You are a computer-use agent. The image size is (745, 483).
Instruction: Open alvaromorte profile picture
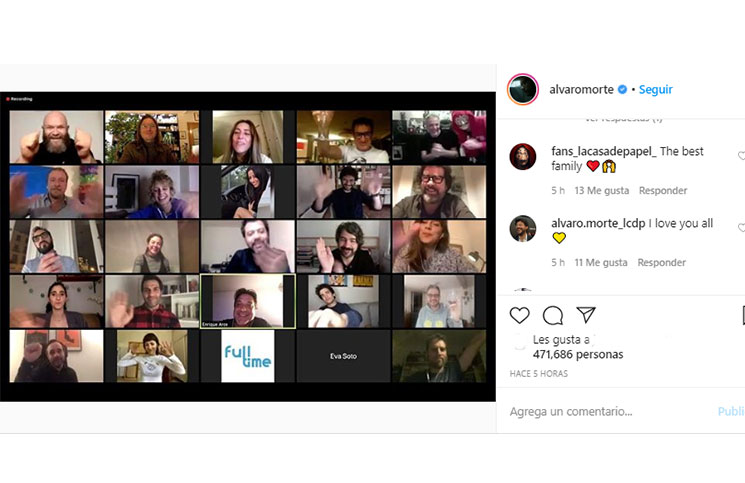point(523,89)
